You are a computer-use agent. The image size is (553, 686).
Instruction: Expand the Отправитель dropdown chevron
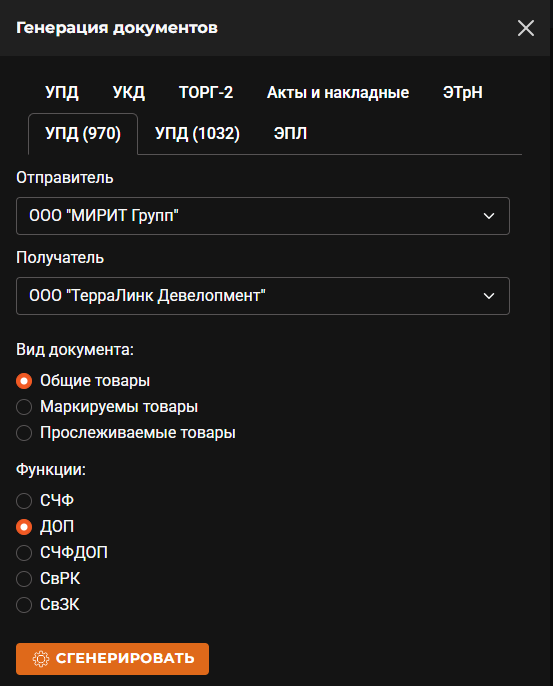pyautogui.click(x=489, y=216)
